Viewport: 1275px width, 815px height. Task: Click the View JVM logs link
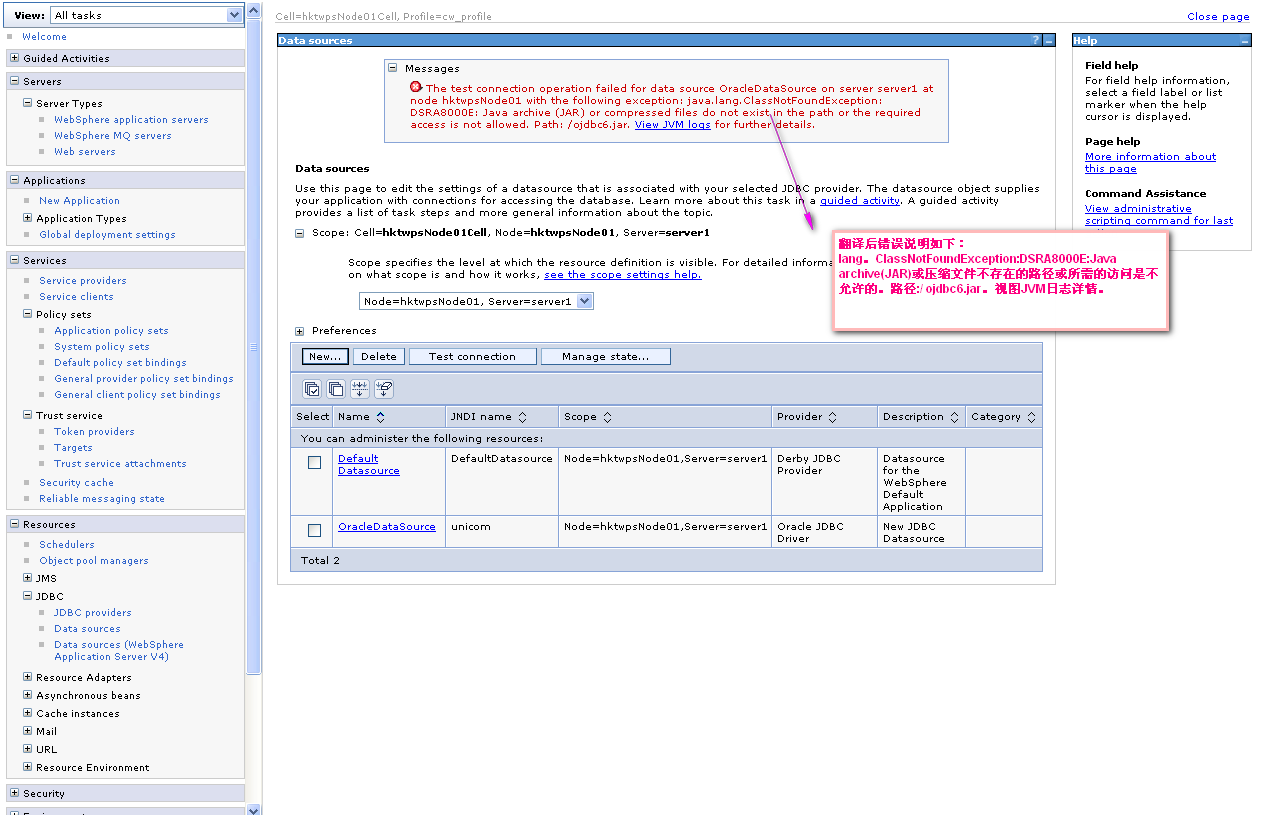(x=673, y=125)
